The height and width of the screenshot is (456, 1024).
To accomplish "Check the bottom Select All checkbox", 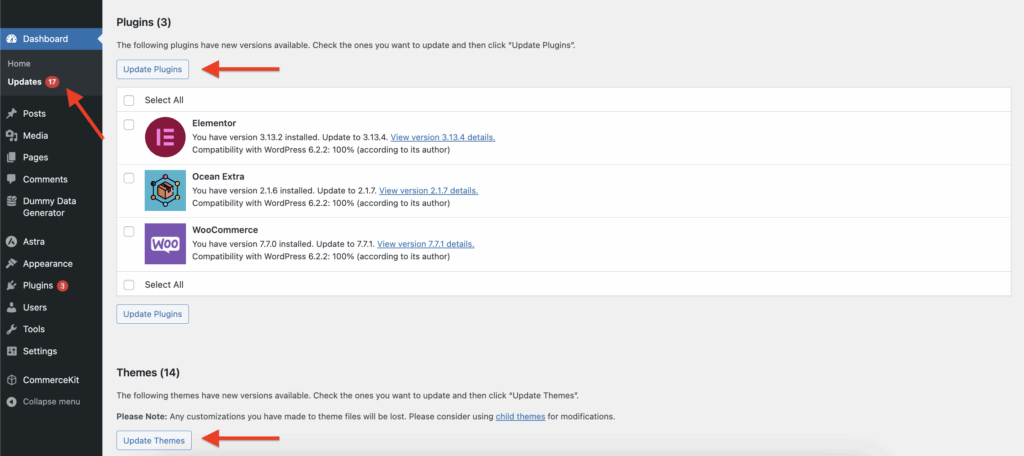I will coord(129,285).
